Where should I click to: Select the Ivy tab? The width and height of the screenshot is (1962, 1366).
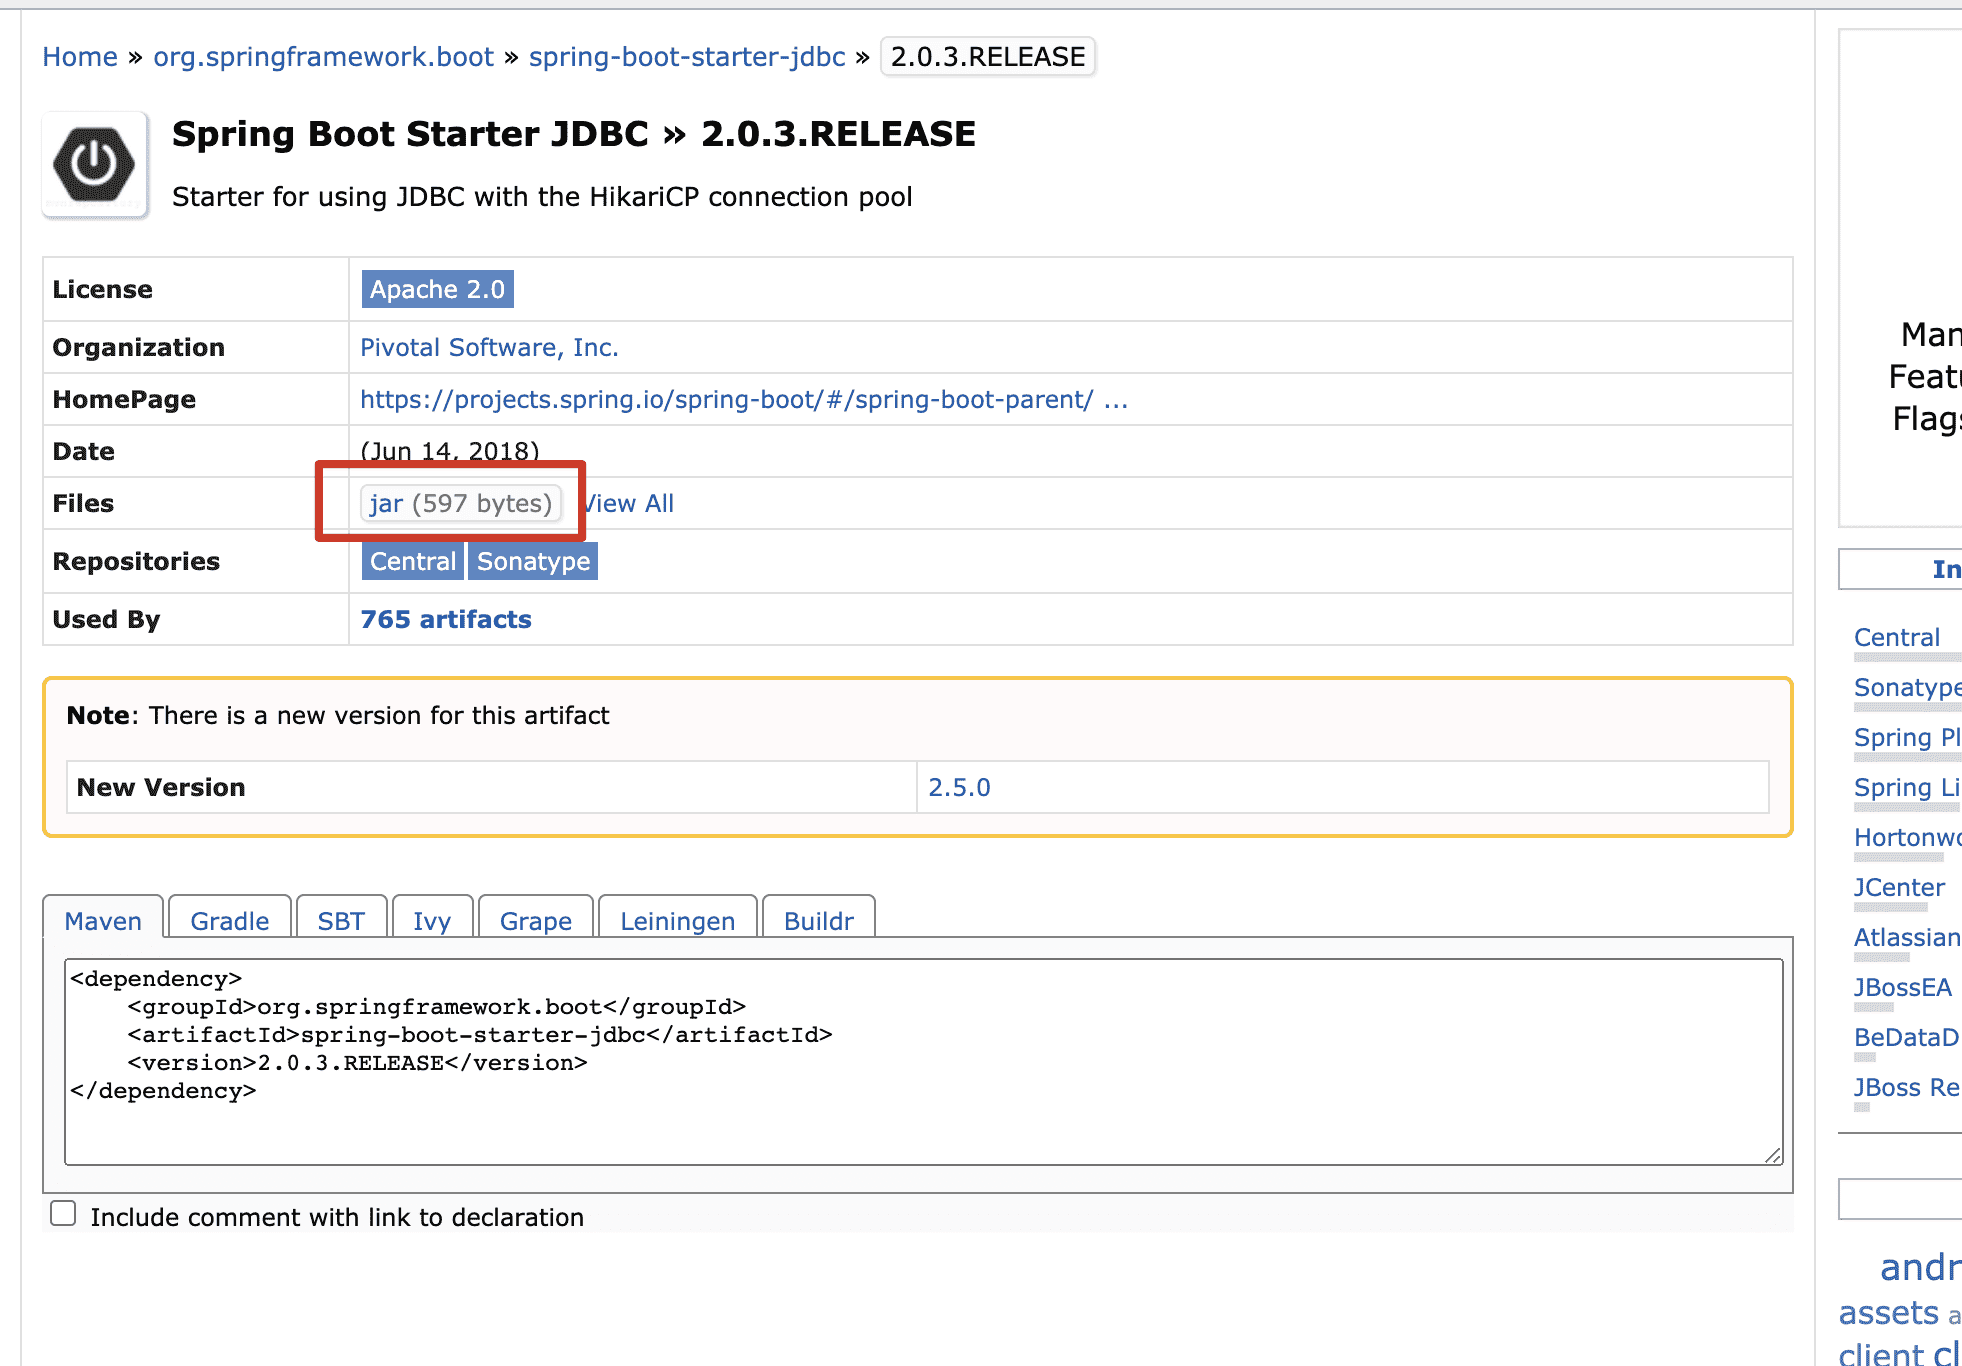click(x=431, y=920)
